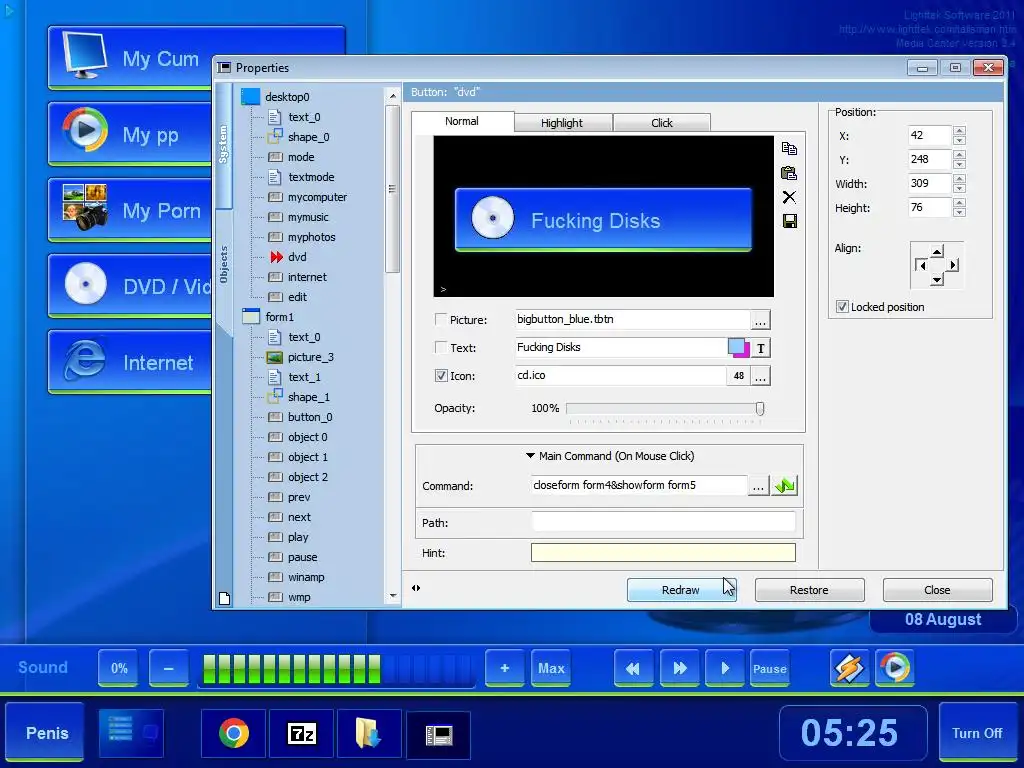Click Max volume button
The image size is (1024, 768).
coord(551,668)
